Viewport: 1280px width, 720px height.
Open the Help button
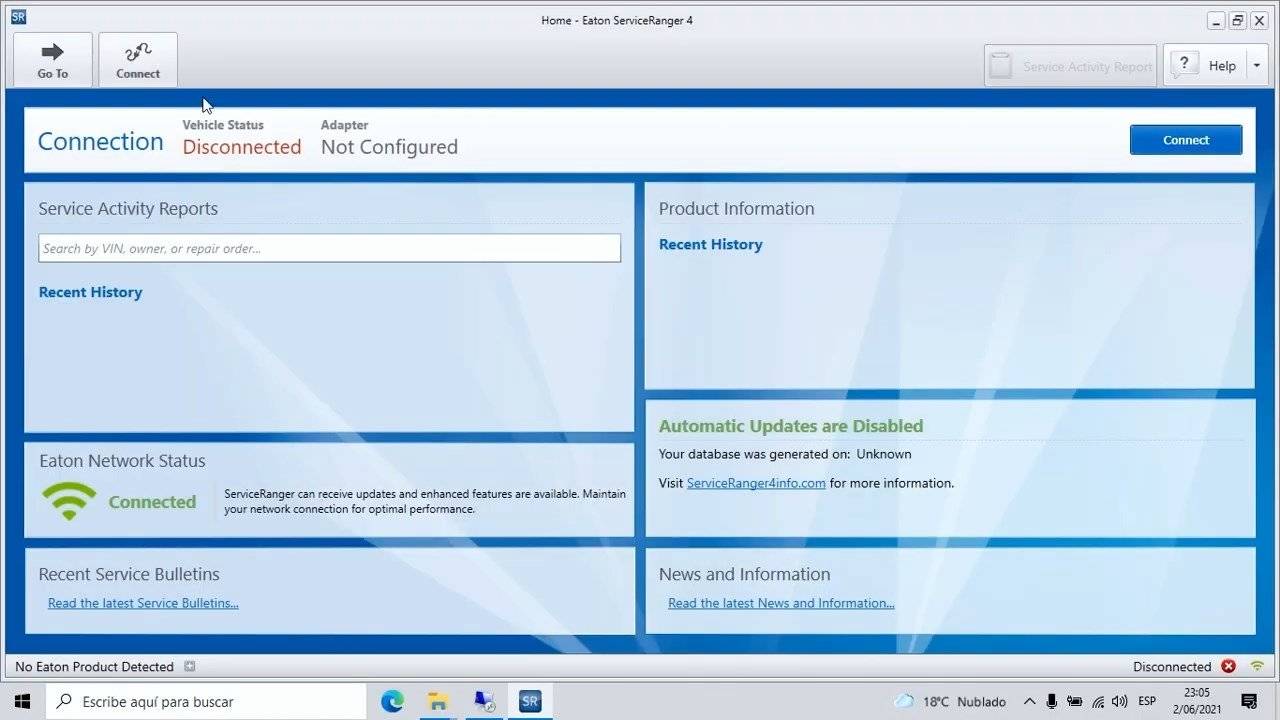tap(1205, 65)
